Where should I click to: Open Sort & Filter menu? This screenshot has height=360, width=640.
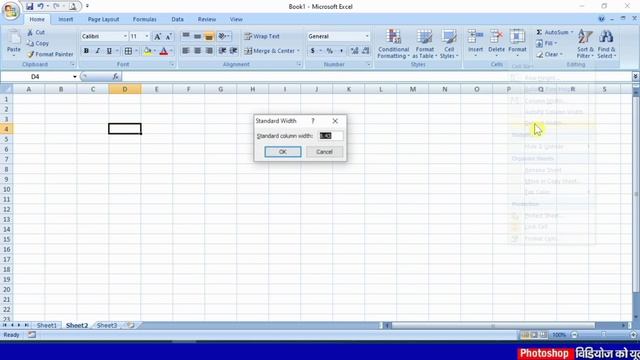click(585, 44)
